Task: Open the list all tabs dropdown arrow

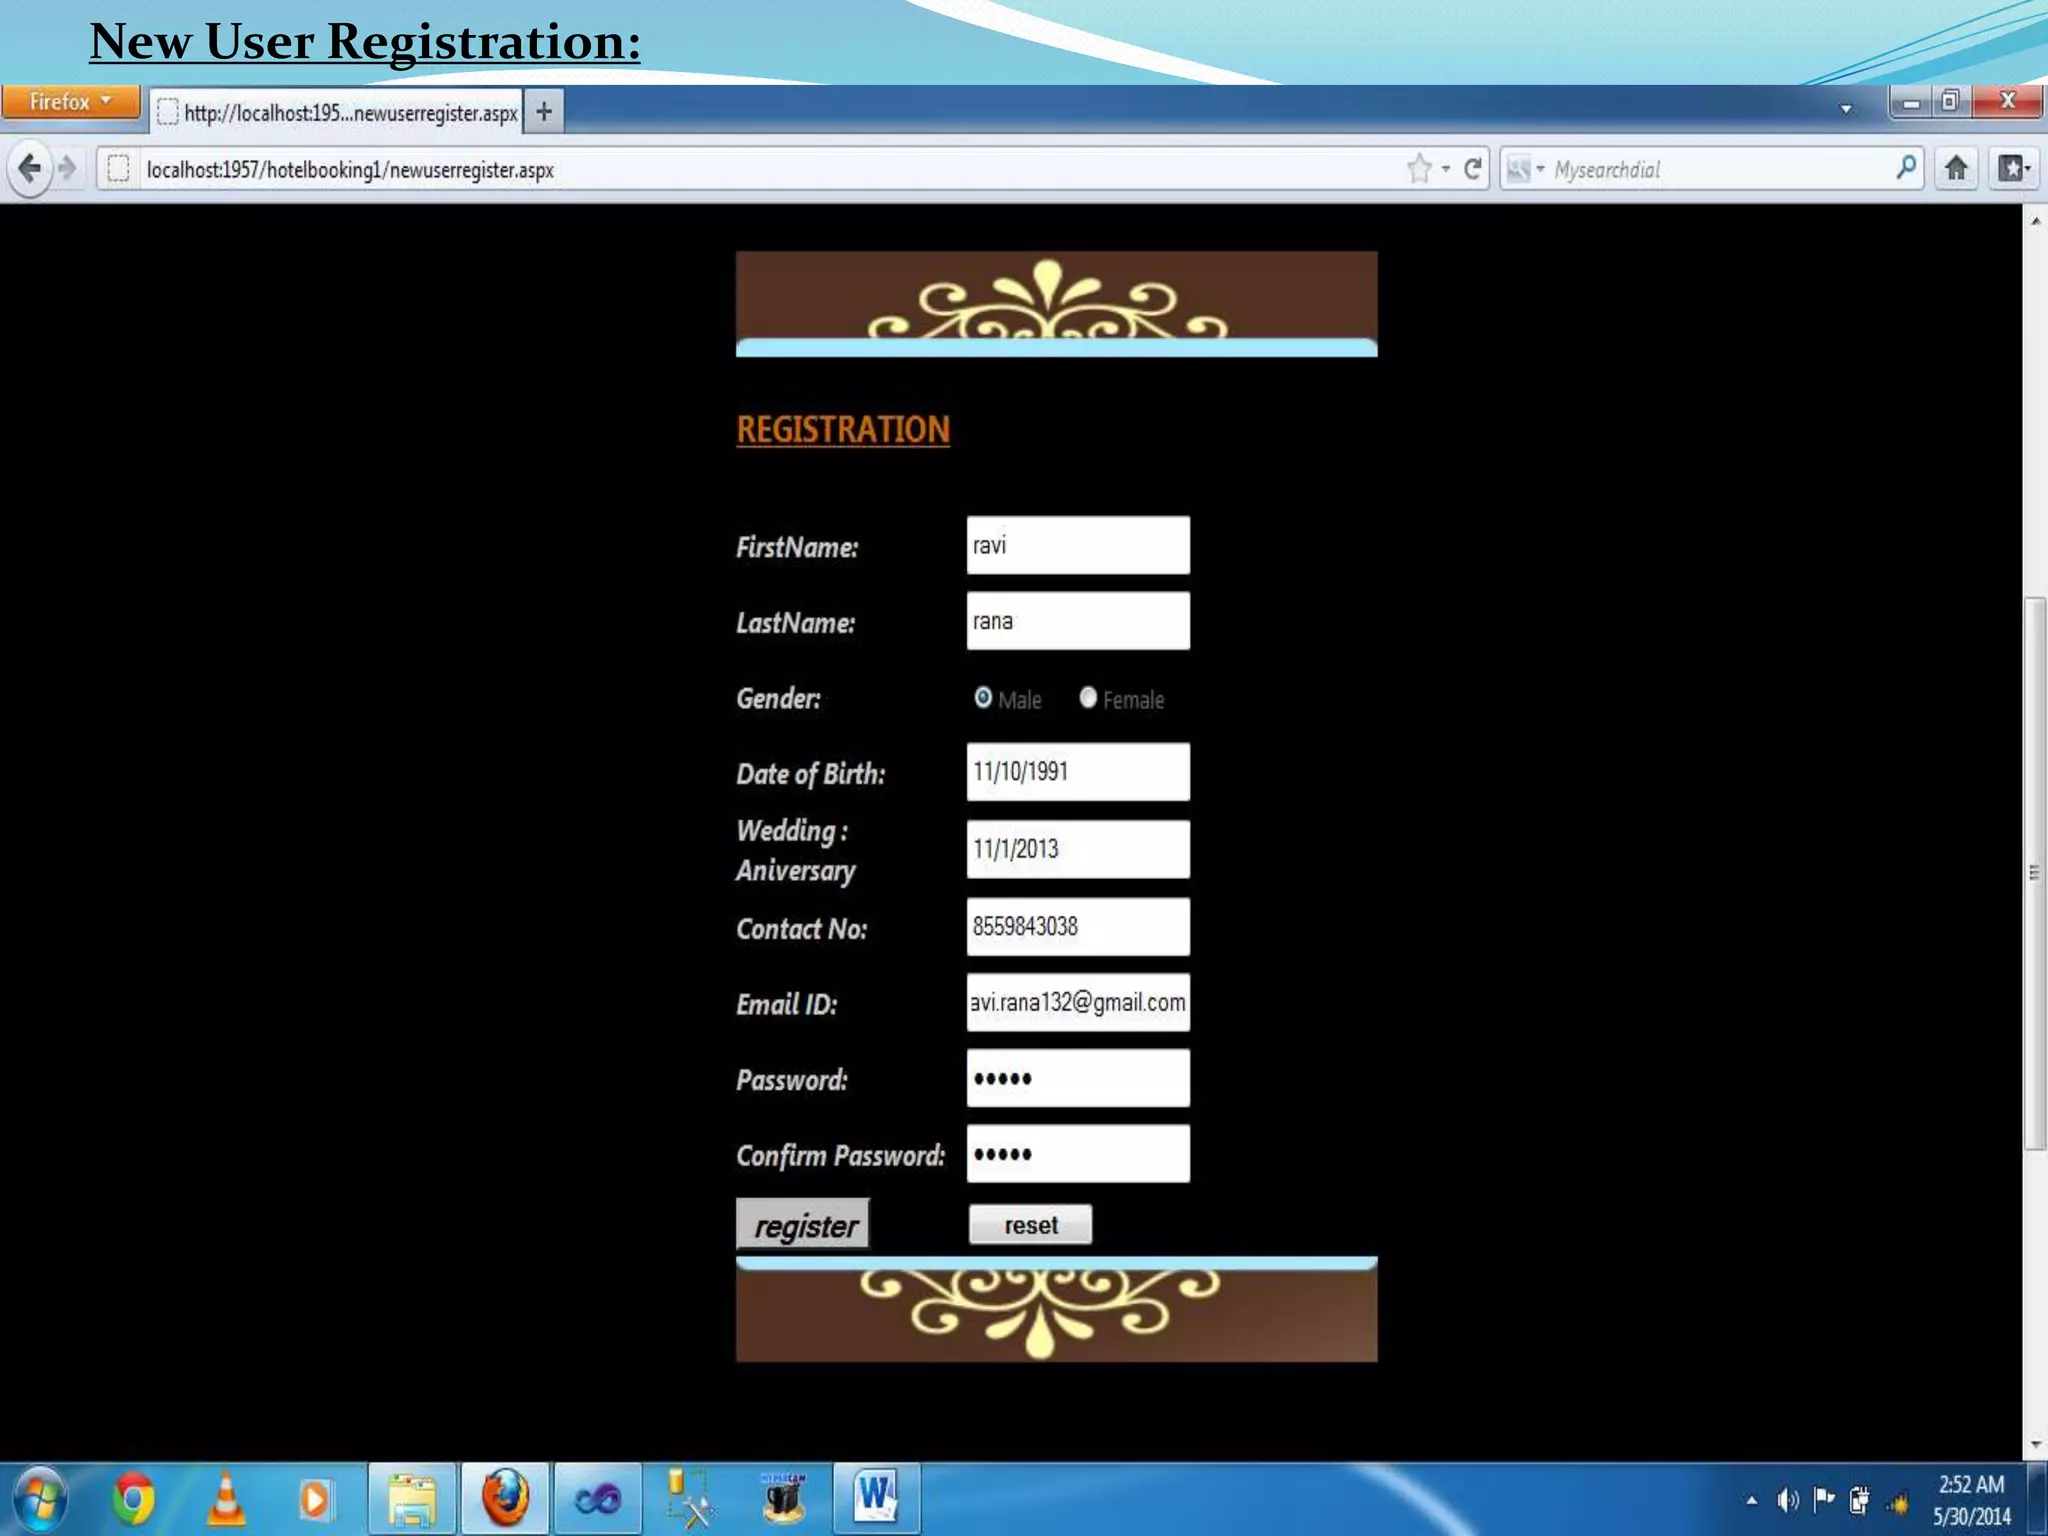Action: pos(1846,108)
